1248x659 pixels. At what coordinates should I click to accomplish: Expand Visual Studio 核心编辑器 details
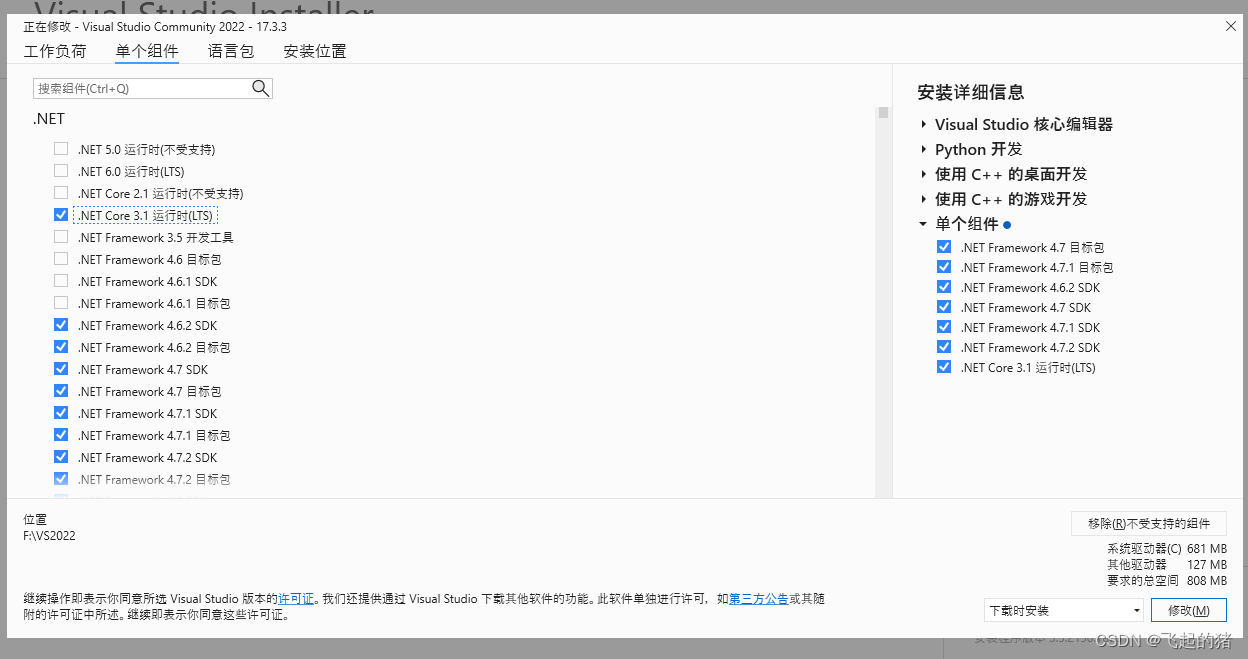point(923,124)
